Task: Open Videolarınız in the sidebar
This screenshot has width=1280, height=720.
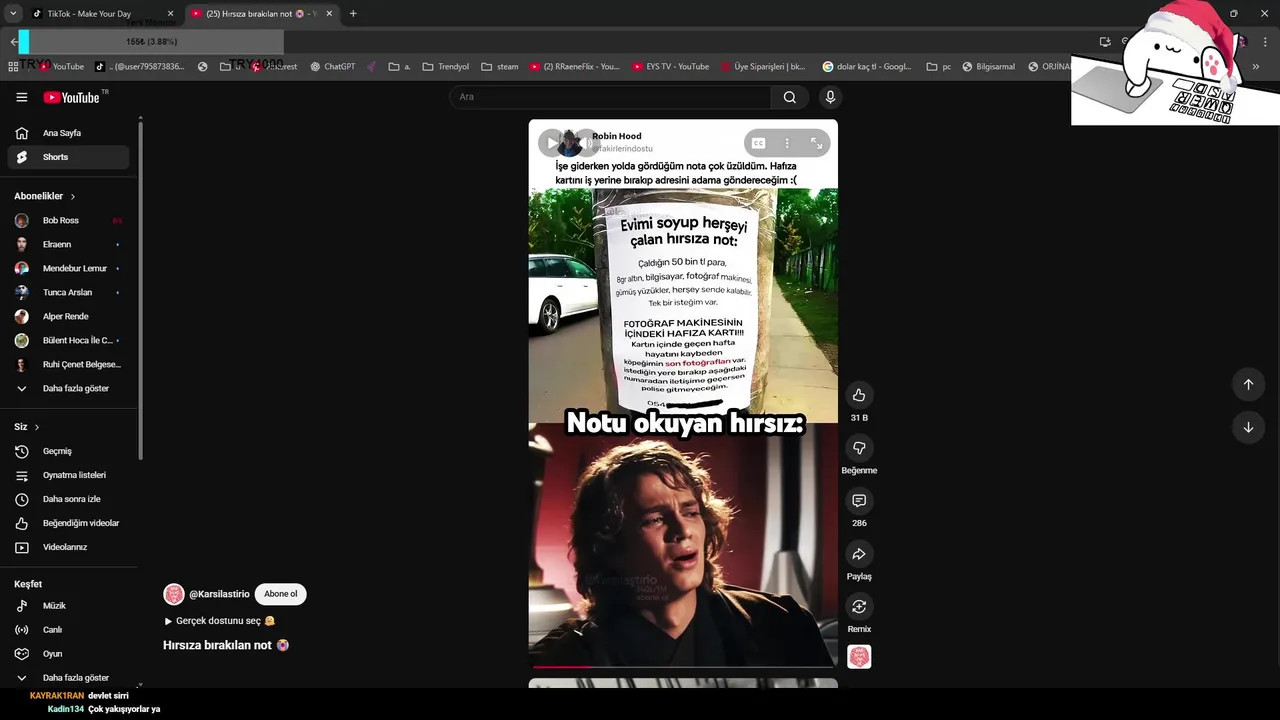Action: 68,547
